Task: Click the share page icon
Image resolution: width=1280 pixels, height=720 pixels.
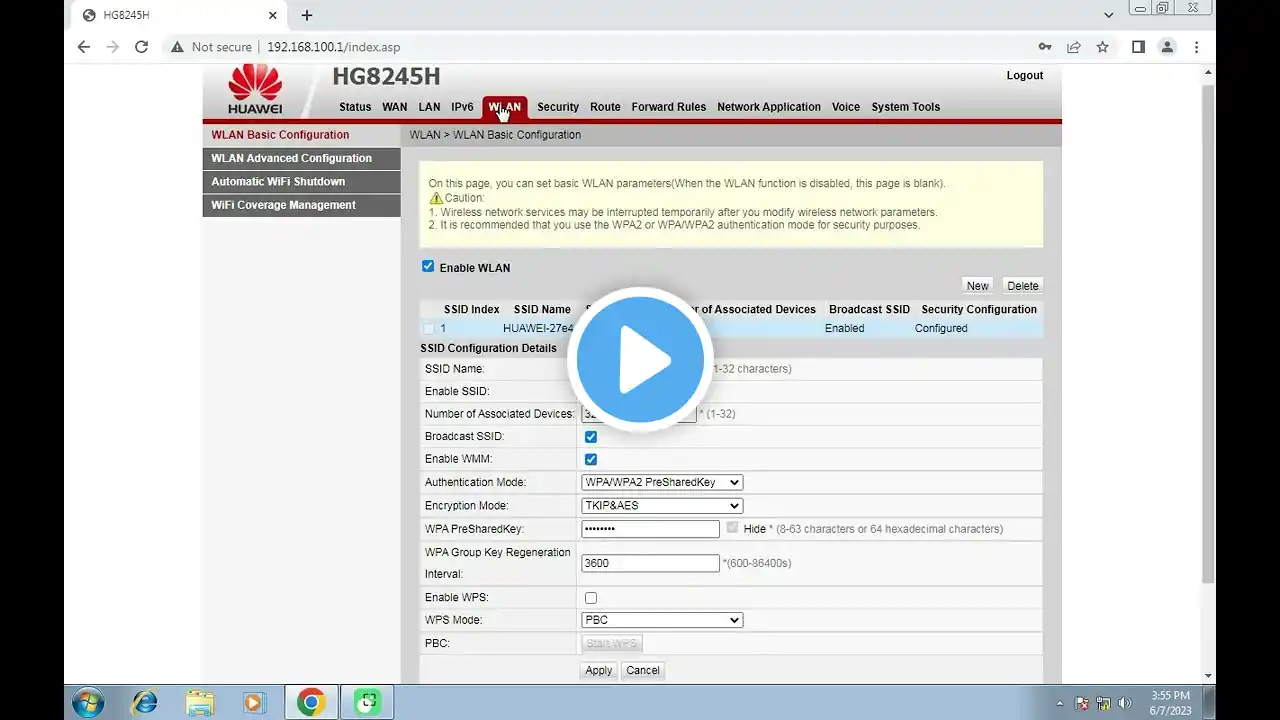Action: click(x=1074, y=47)
